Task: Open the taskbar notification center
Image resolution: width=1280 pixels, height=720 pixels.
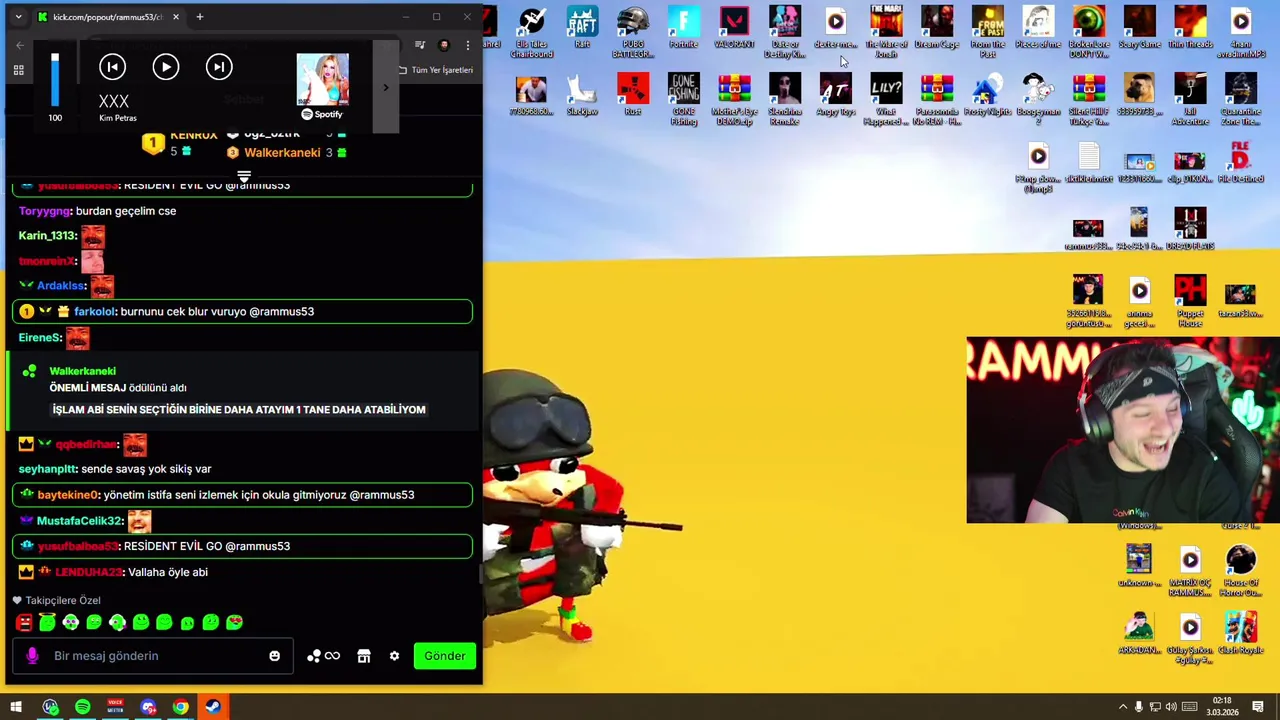Action: [x=1258, y=707]
